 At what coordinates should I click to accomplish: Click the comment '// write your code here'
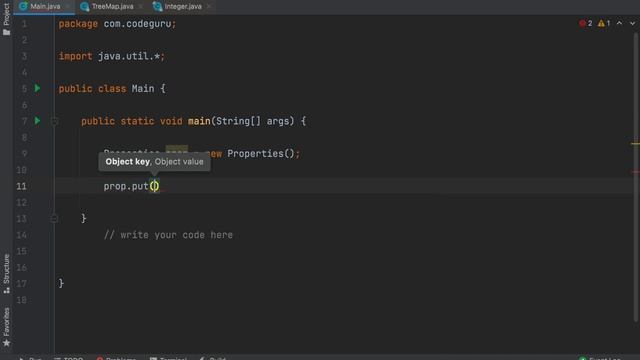point(168,235)
